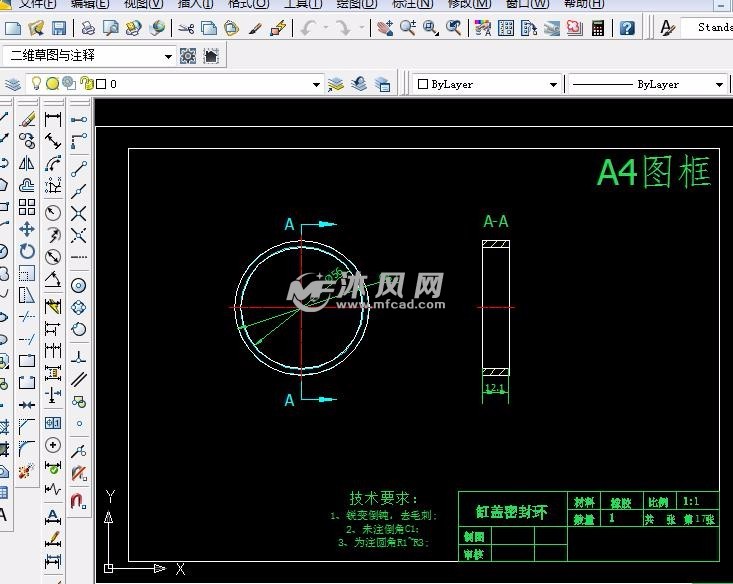The height and width of the screenshot is (584, 733).
Task: Click the Array tool icon
Action: point(27,207)
